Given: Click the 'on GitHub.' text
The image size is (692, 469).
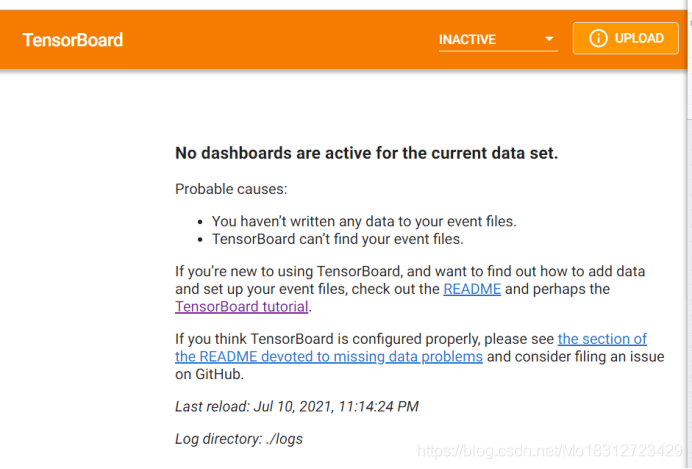Looking at the screenshot, I should click(x=209, y=375).
